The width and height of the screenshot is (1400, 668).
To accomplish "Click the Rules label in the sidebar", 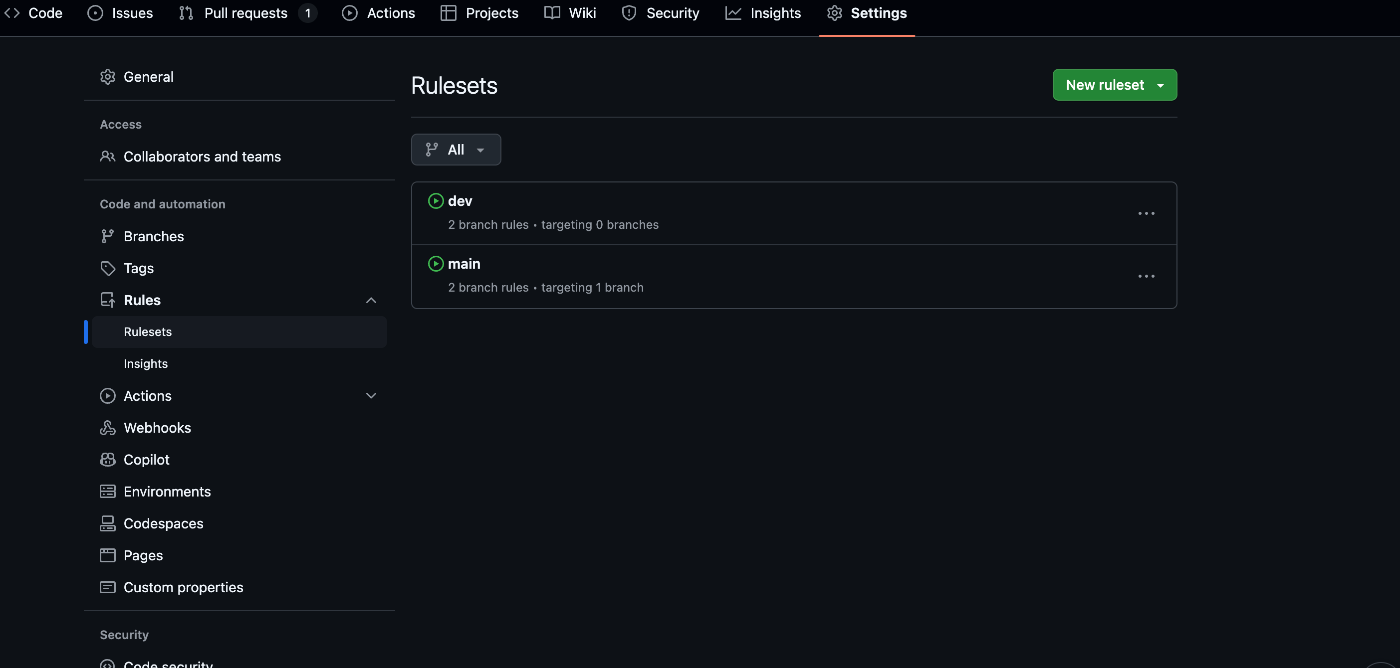I will point(142,301).
